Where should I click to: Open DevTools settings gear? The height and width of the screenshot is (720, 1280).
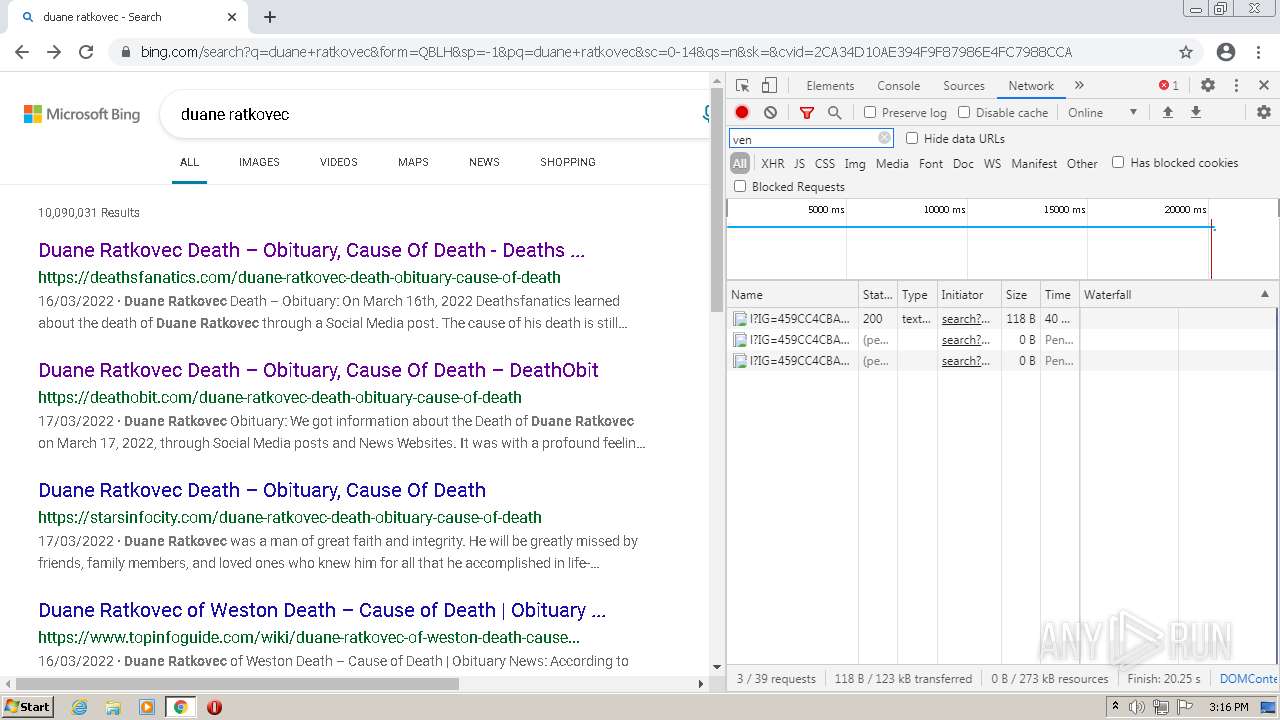coord(1208,86)
